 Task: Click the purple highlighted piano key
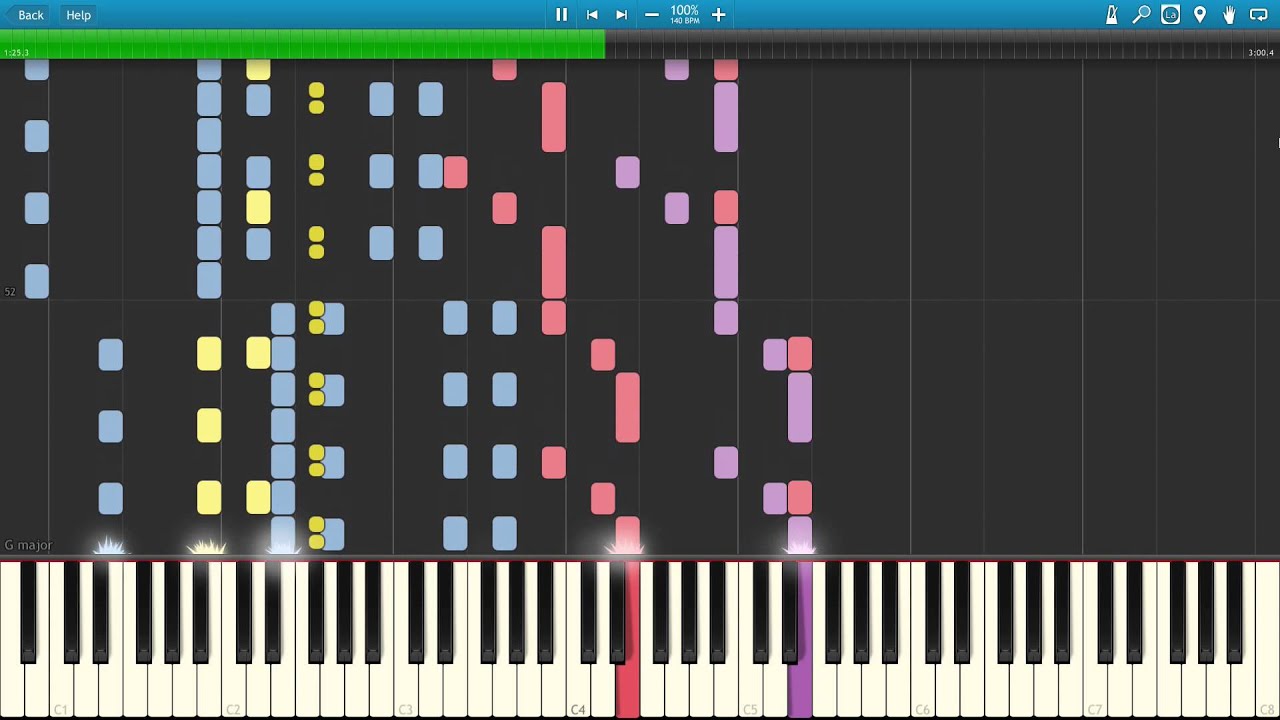pos(800,690)
